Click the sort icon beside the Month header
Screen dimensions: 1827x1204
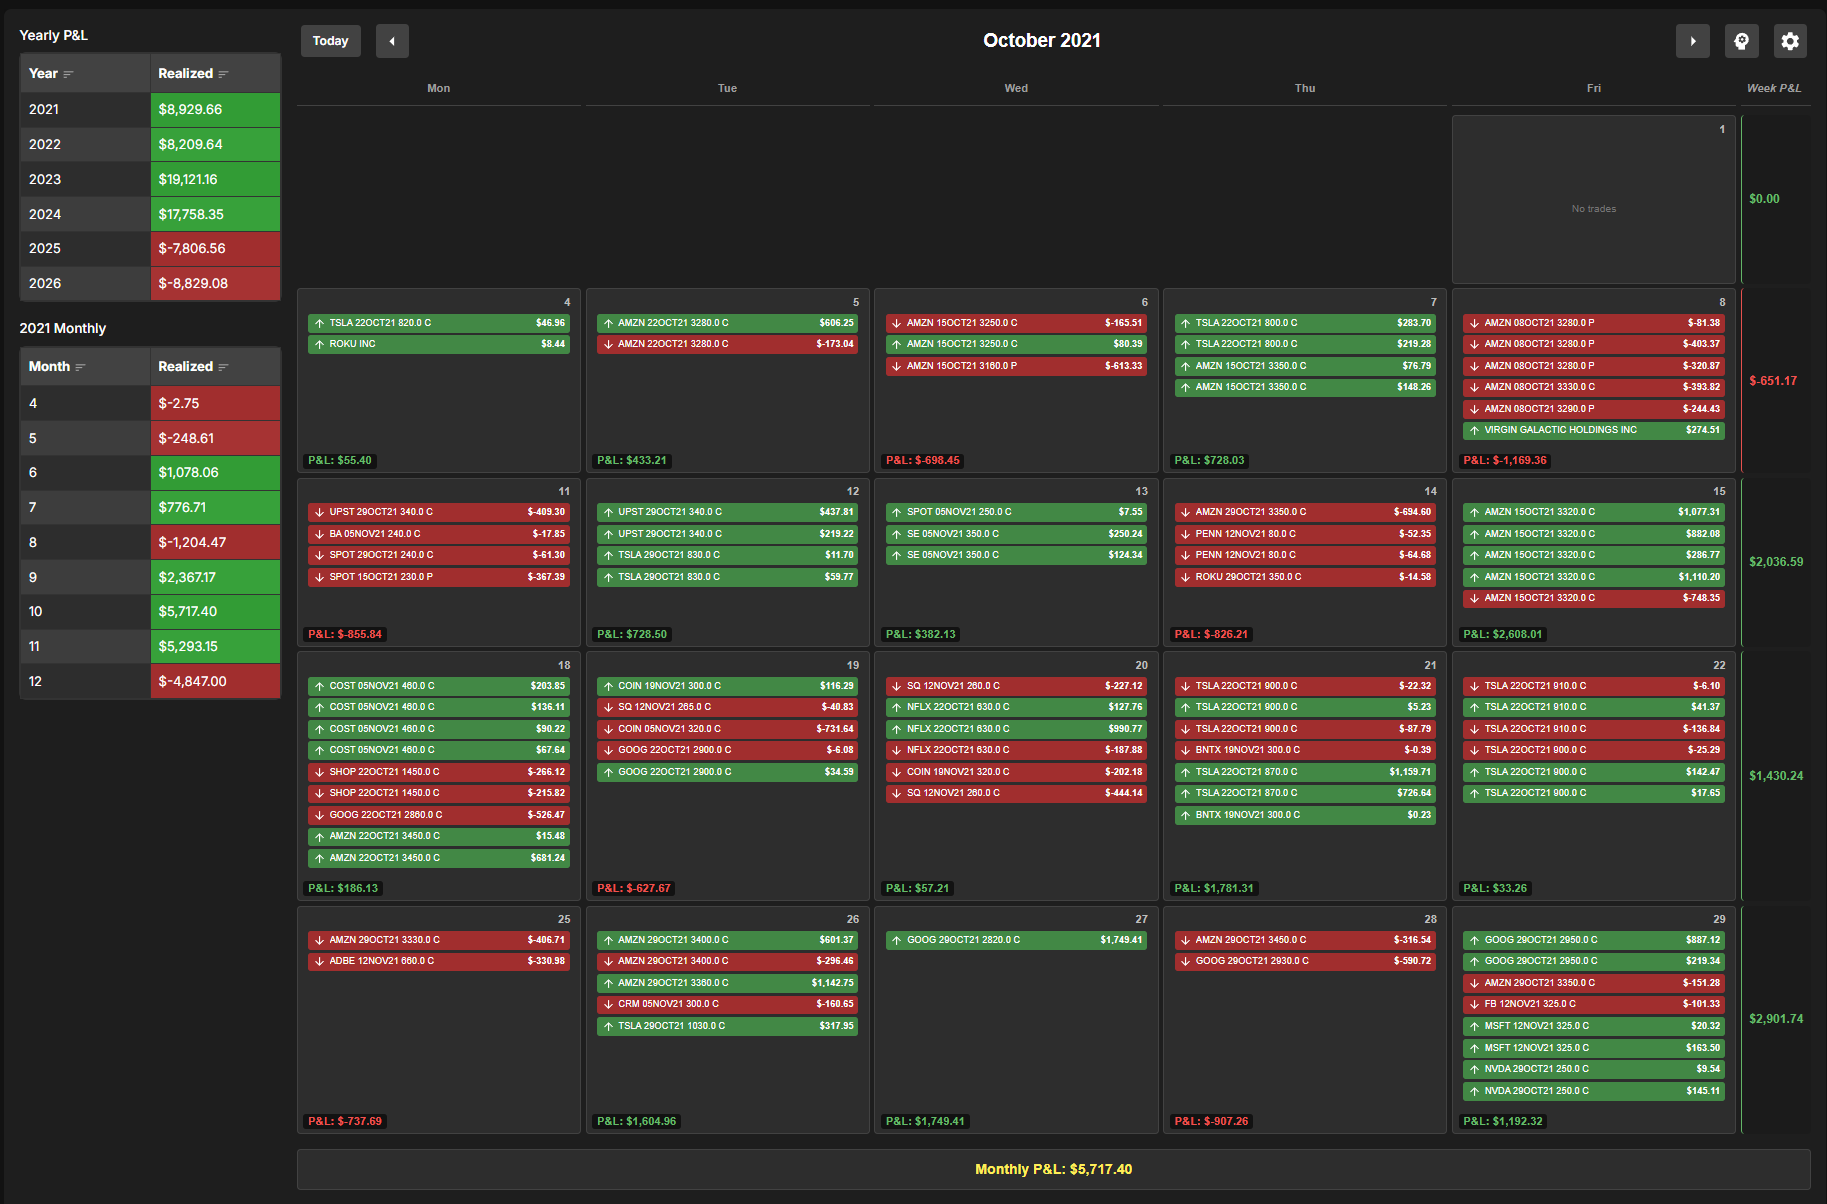point(81,367)
